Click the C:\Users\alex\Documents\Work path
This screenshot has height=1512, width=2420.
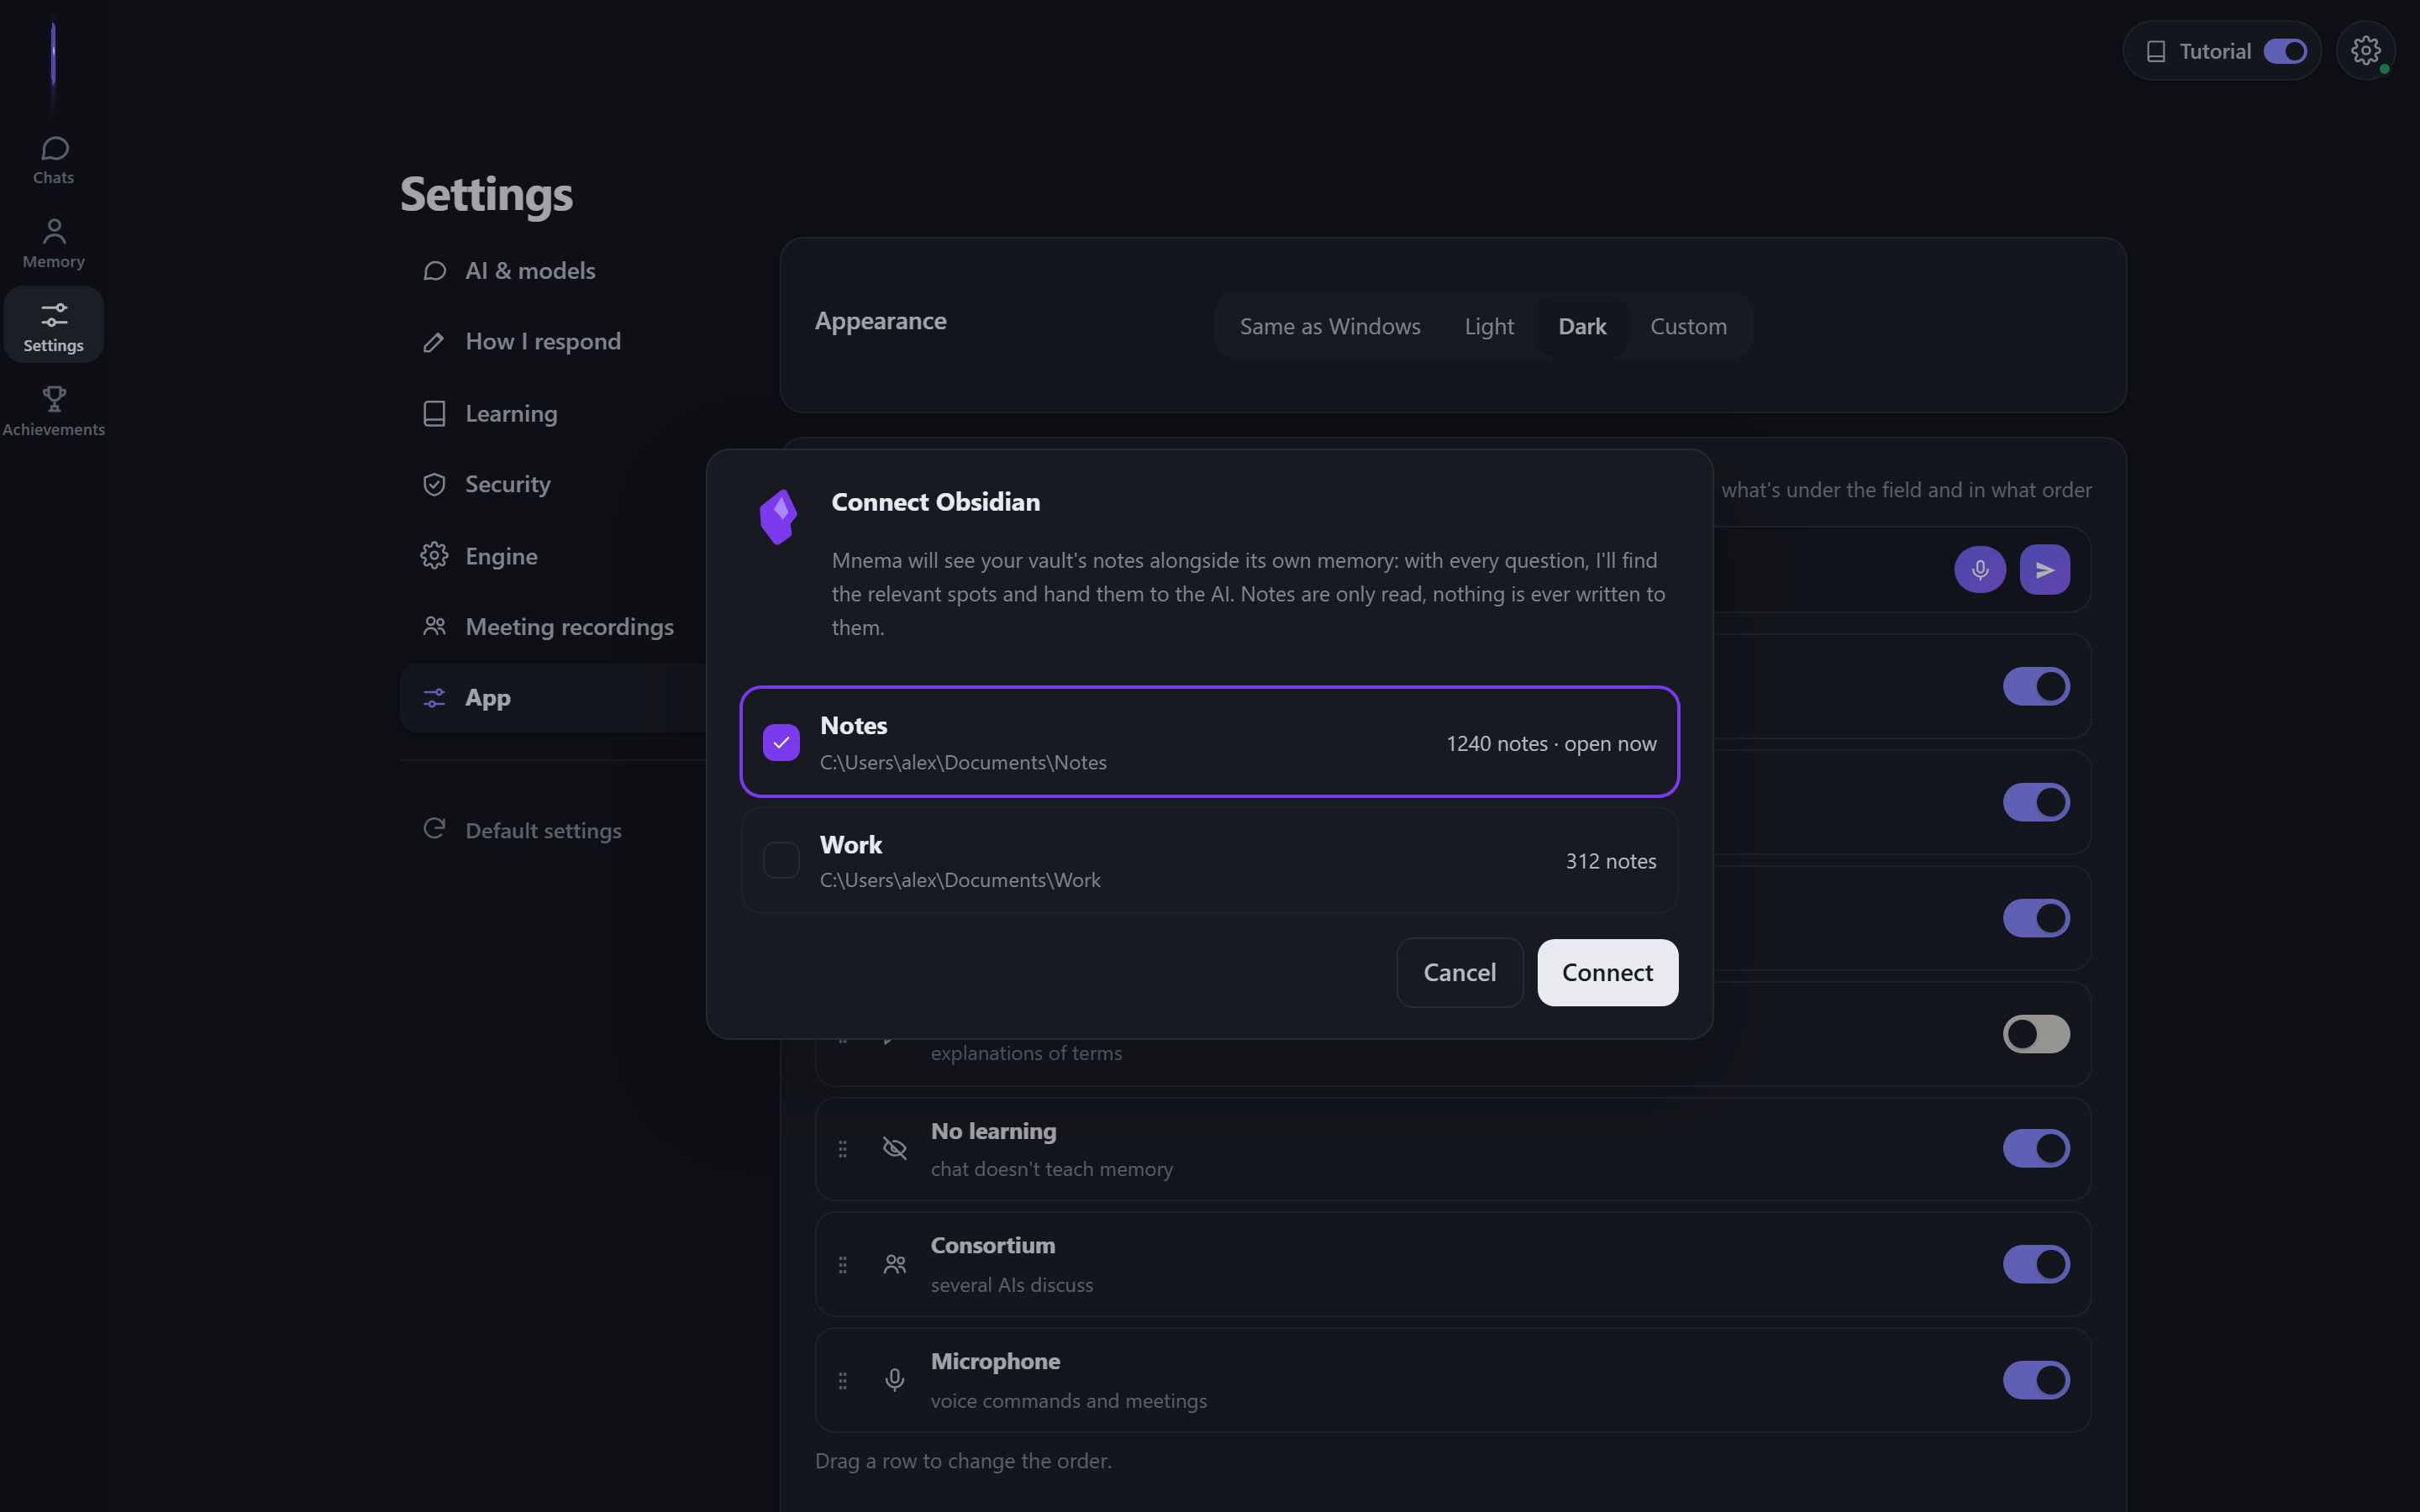pyautogui.click(x=960, y=880)
